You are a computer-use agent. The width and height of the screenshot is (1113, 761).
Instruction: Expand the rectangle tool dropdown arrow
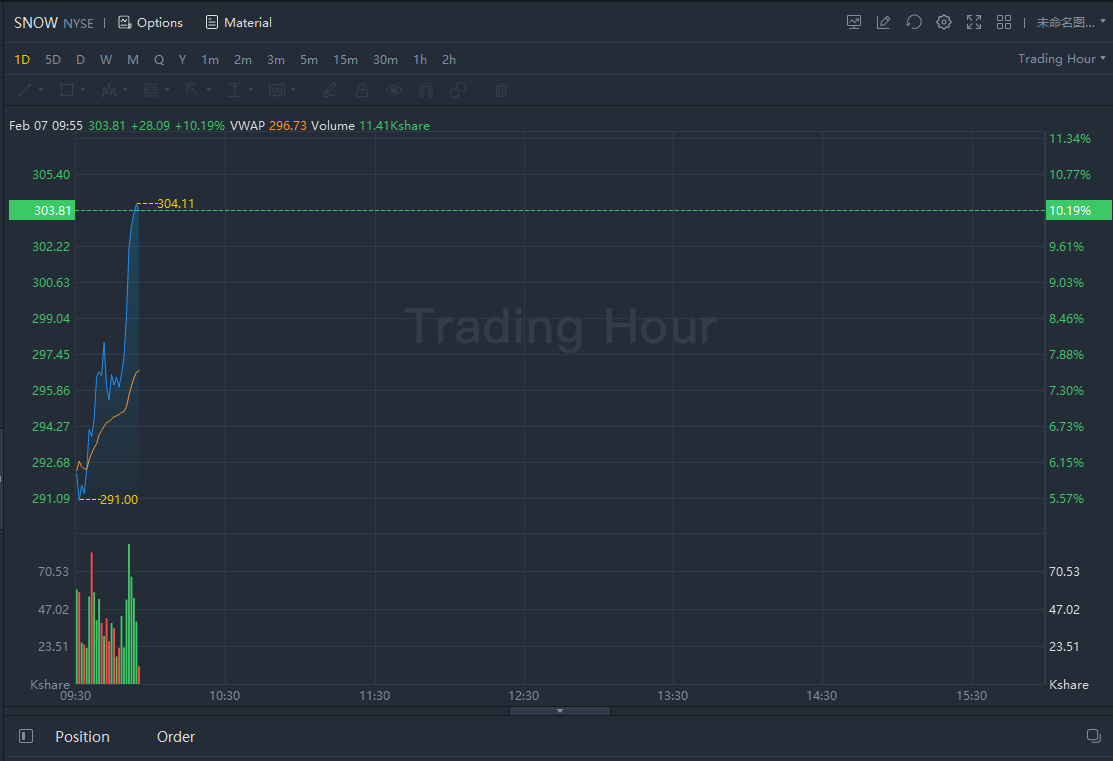(83, 90)
